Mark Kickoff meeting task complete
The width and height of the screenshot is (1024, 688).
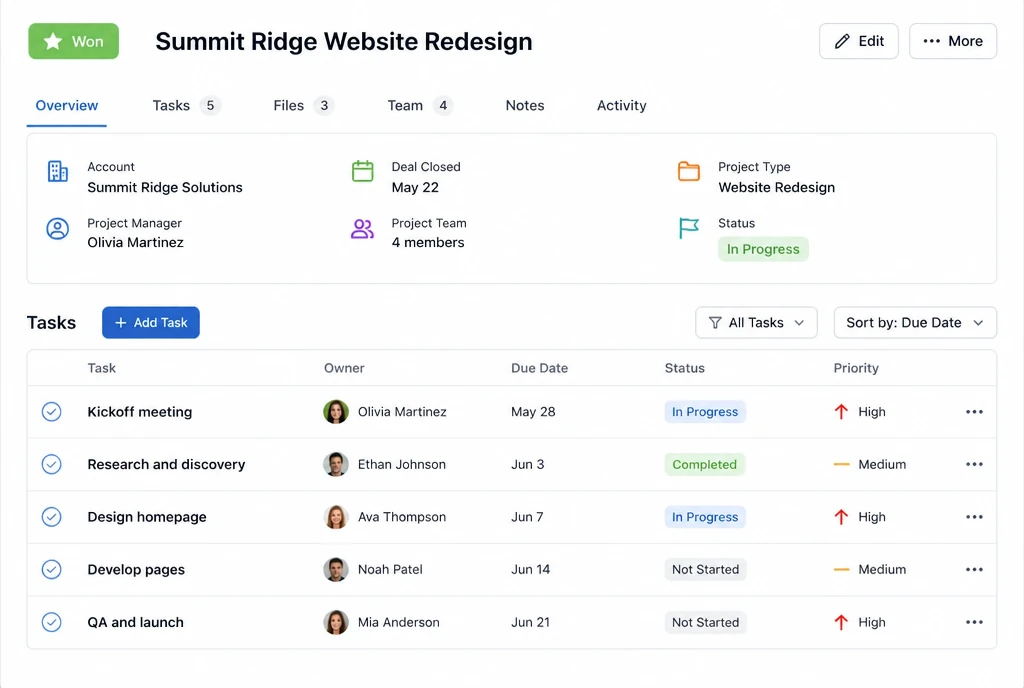pos(52,412)
